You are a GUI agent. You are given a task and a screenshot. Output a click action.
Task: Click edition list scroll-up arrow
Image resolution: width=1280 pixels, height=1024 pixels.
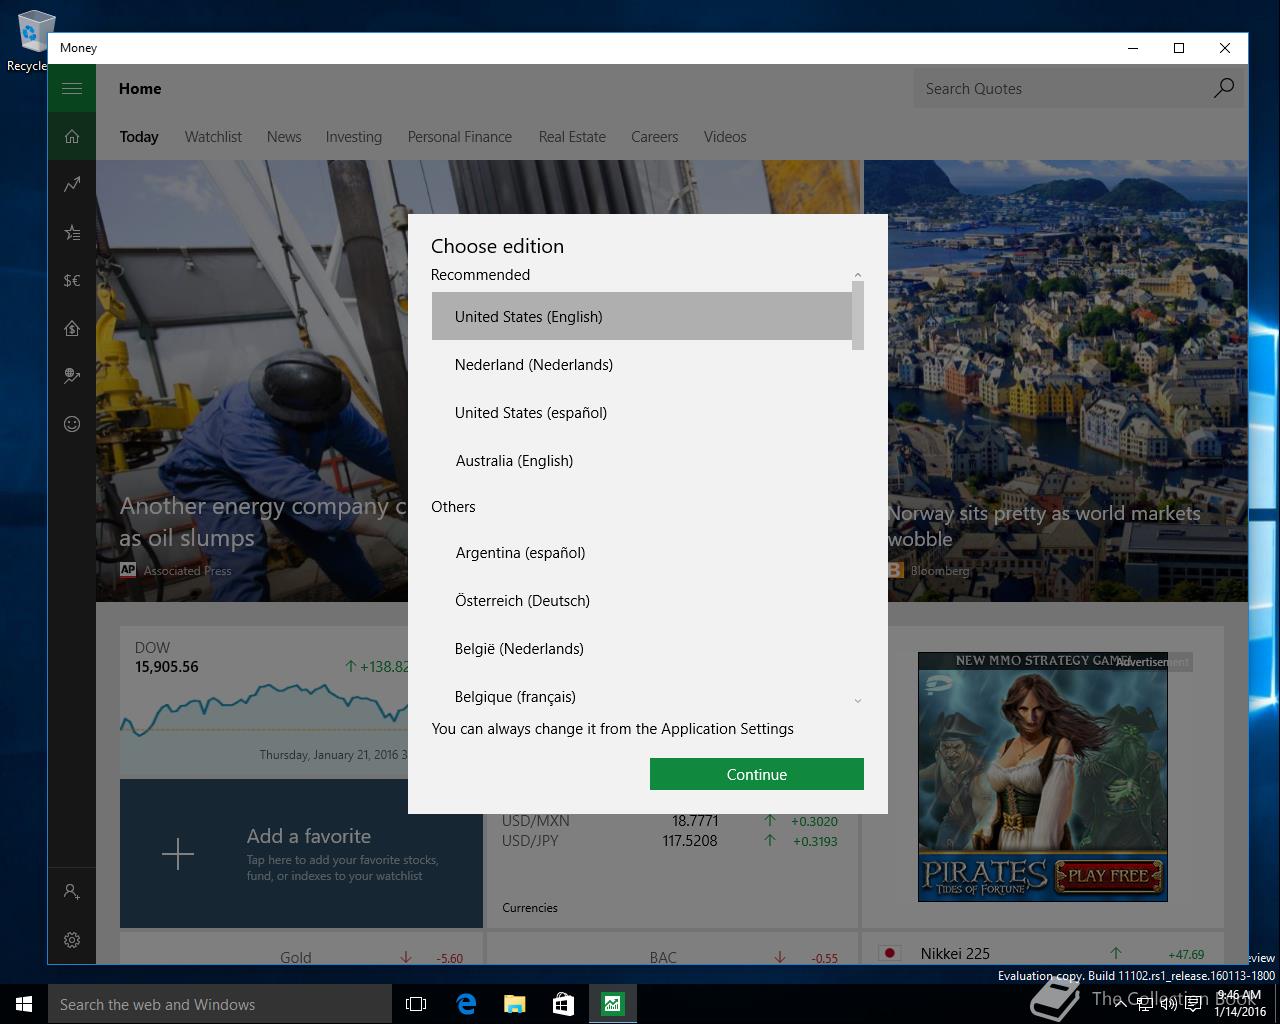[858, 274]
